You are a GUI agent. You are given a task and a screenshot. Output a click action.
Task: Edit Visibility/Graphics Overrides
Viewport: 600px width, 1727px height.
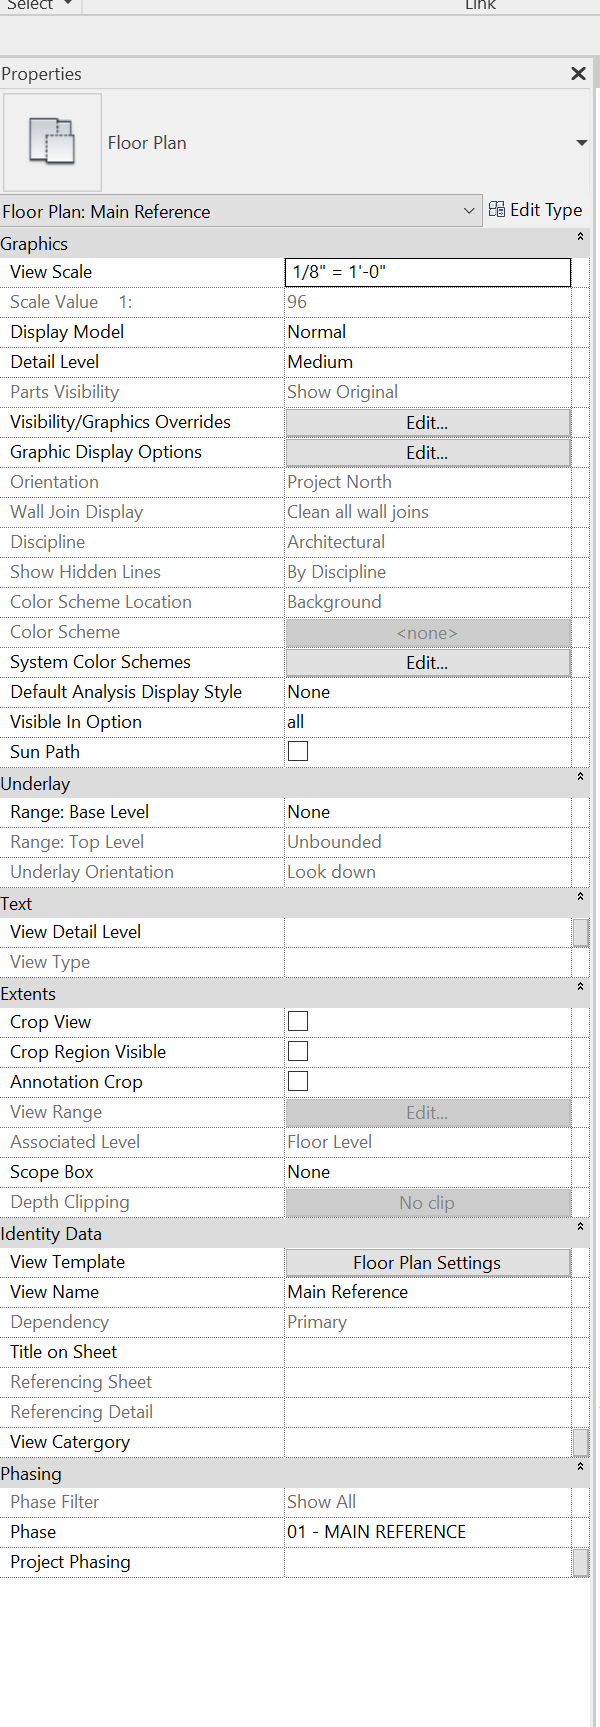coord(427,421)
